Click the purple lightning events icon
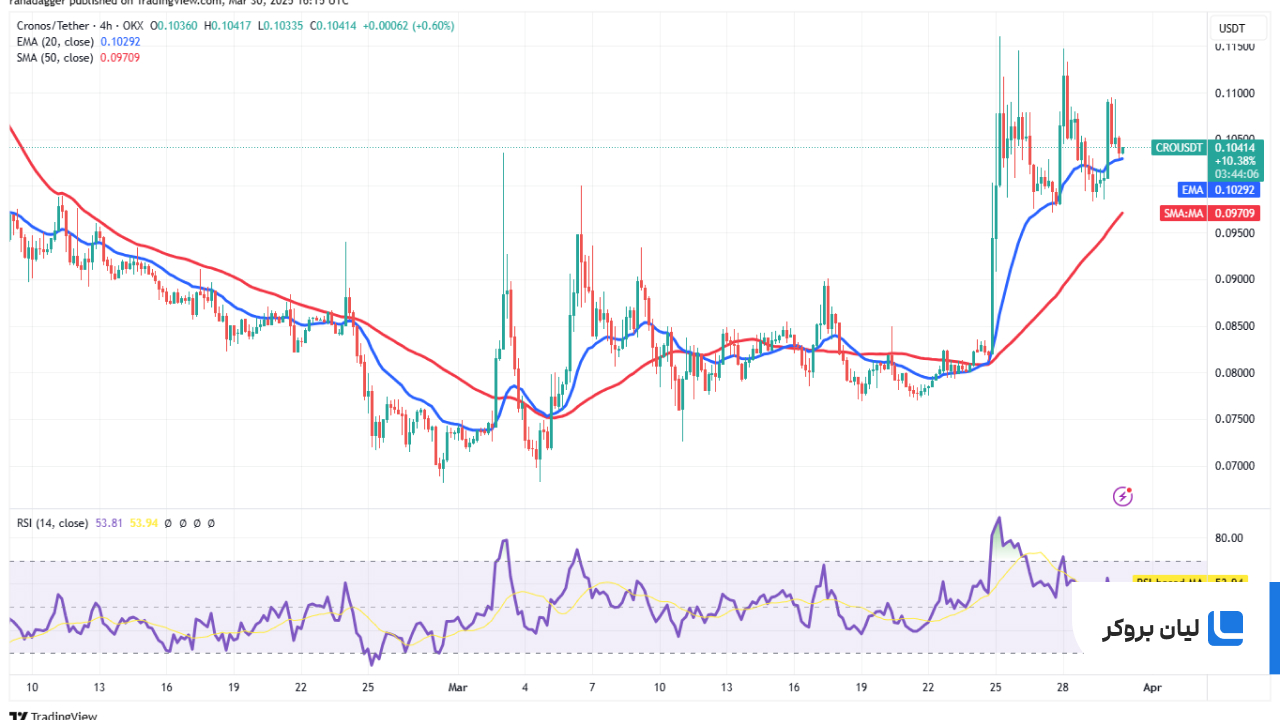 [x=1123, y=495]
